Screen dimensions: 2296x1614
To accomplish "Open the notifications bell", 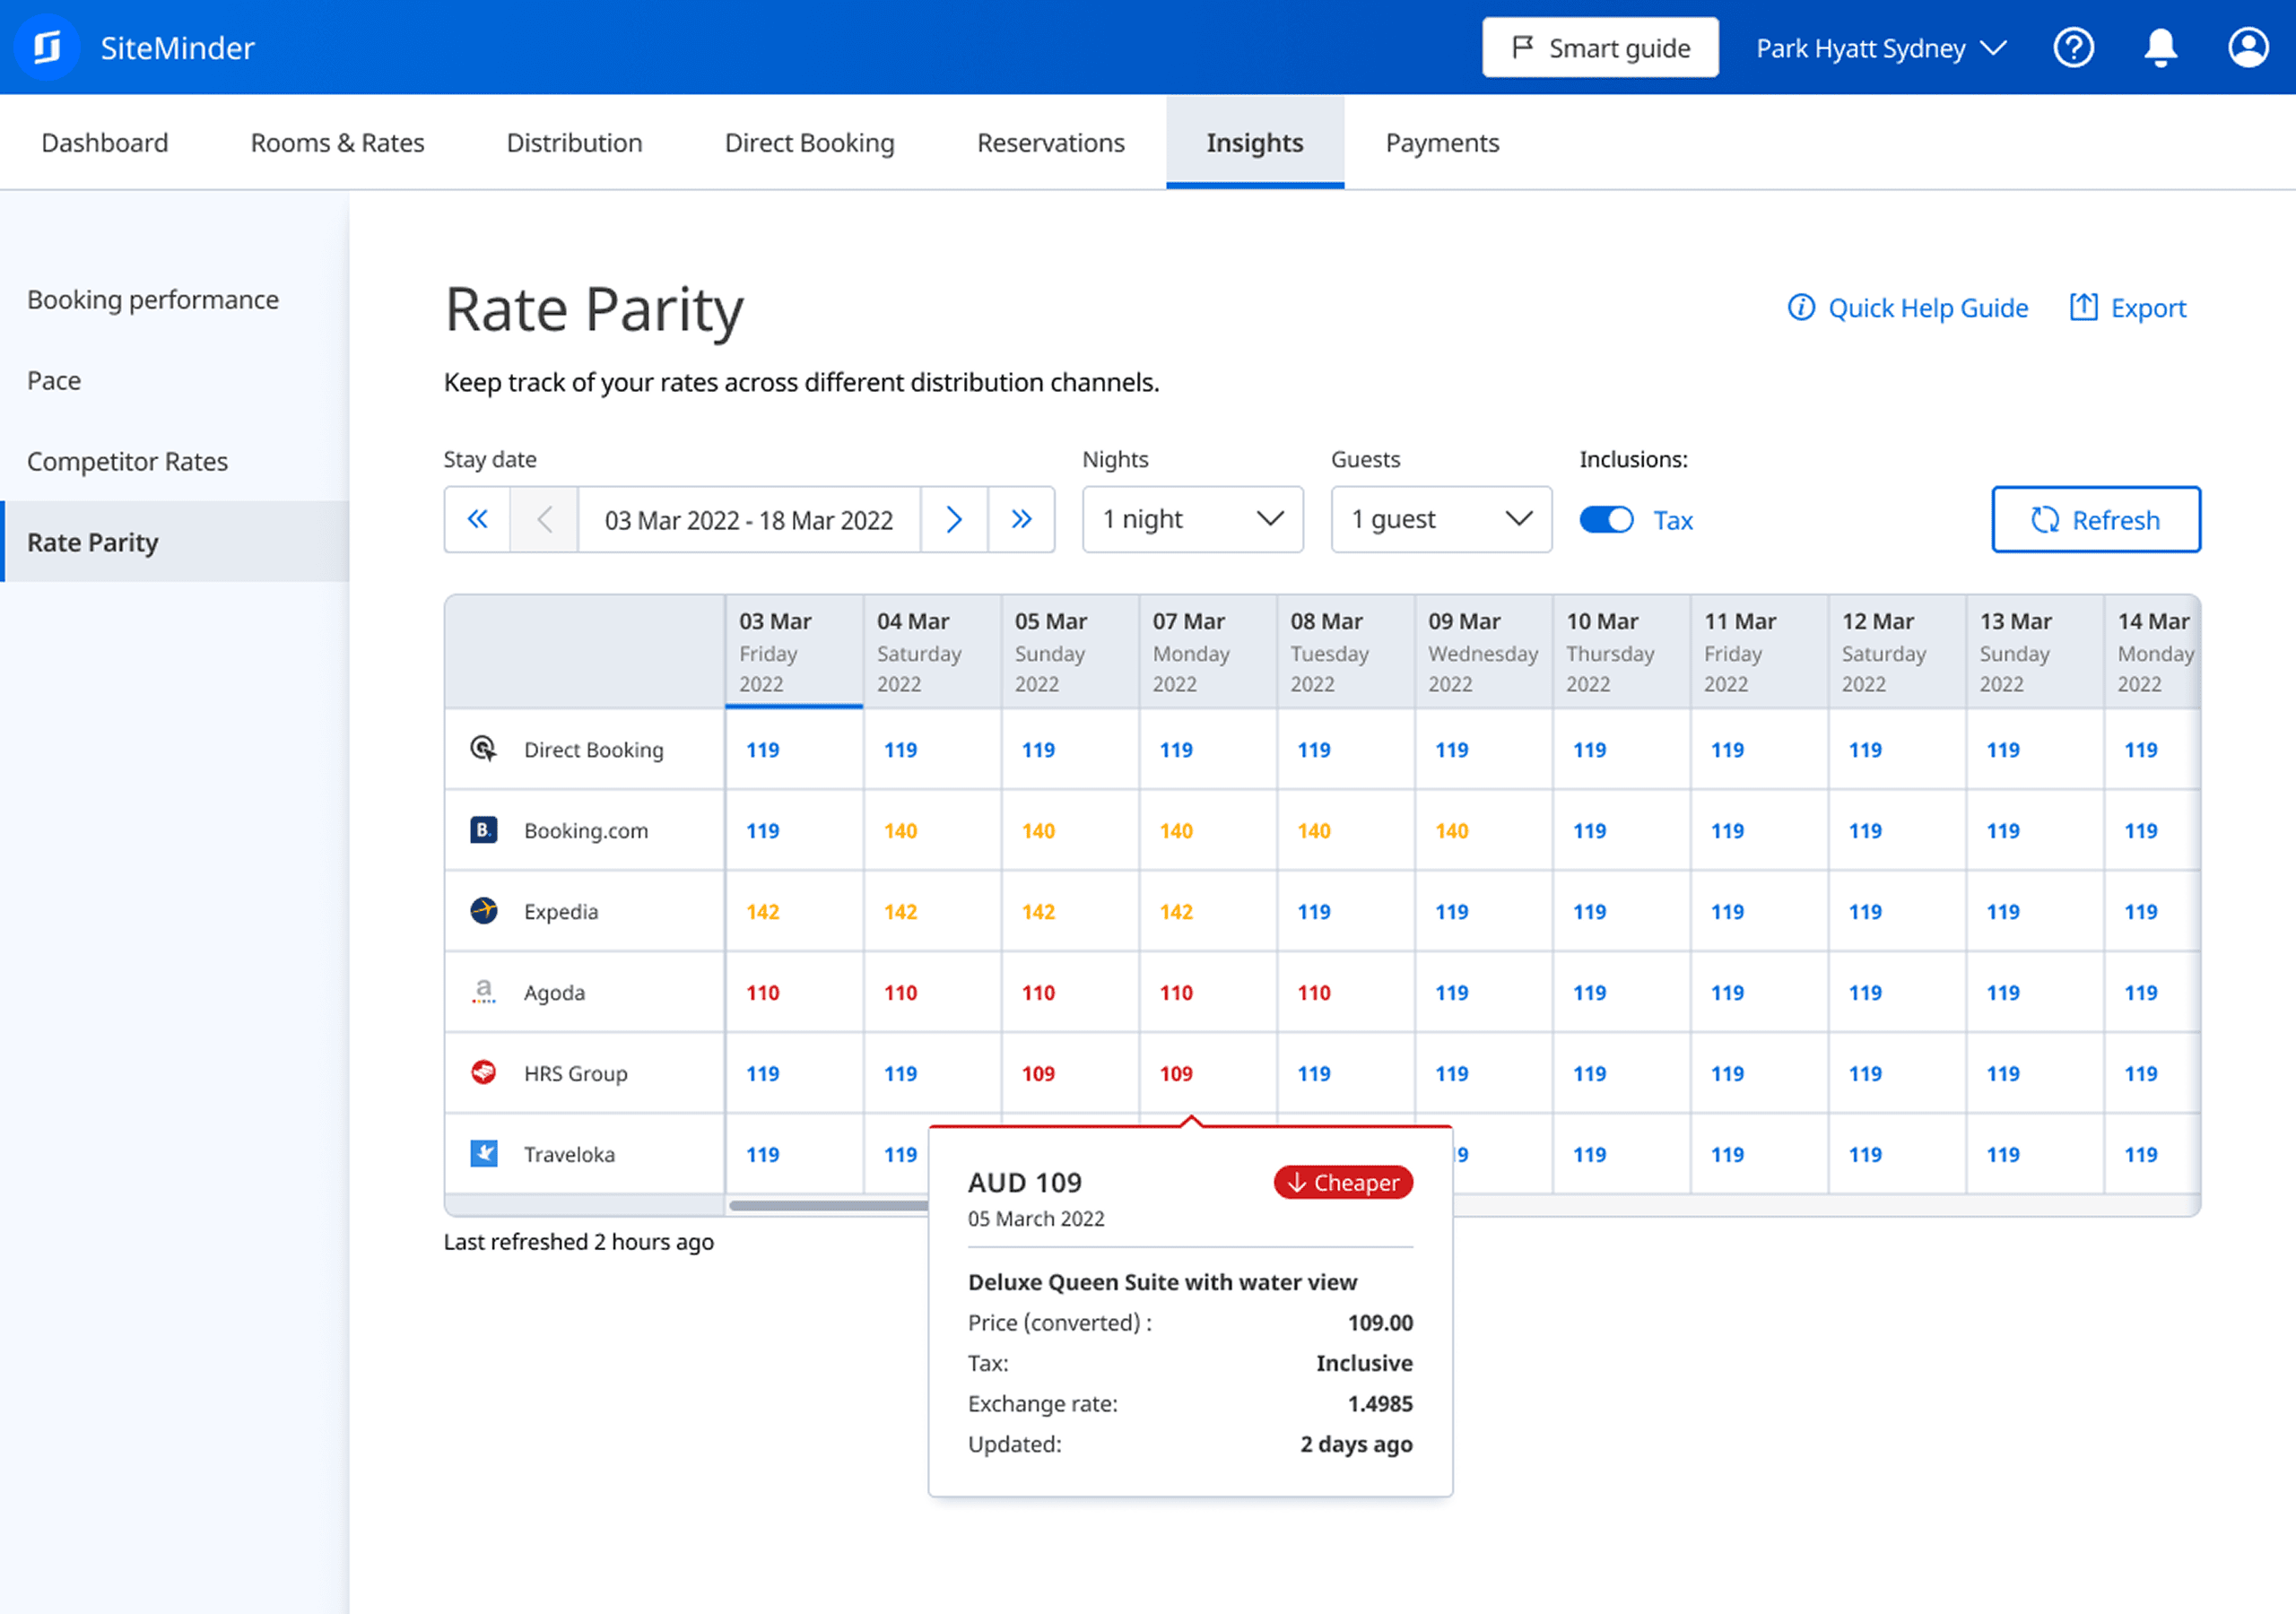I will pyautogui.click(x=2160, y=47).
